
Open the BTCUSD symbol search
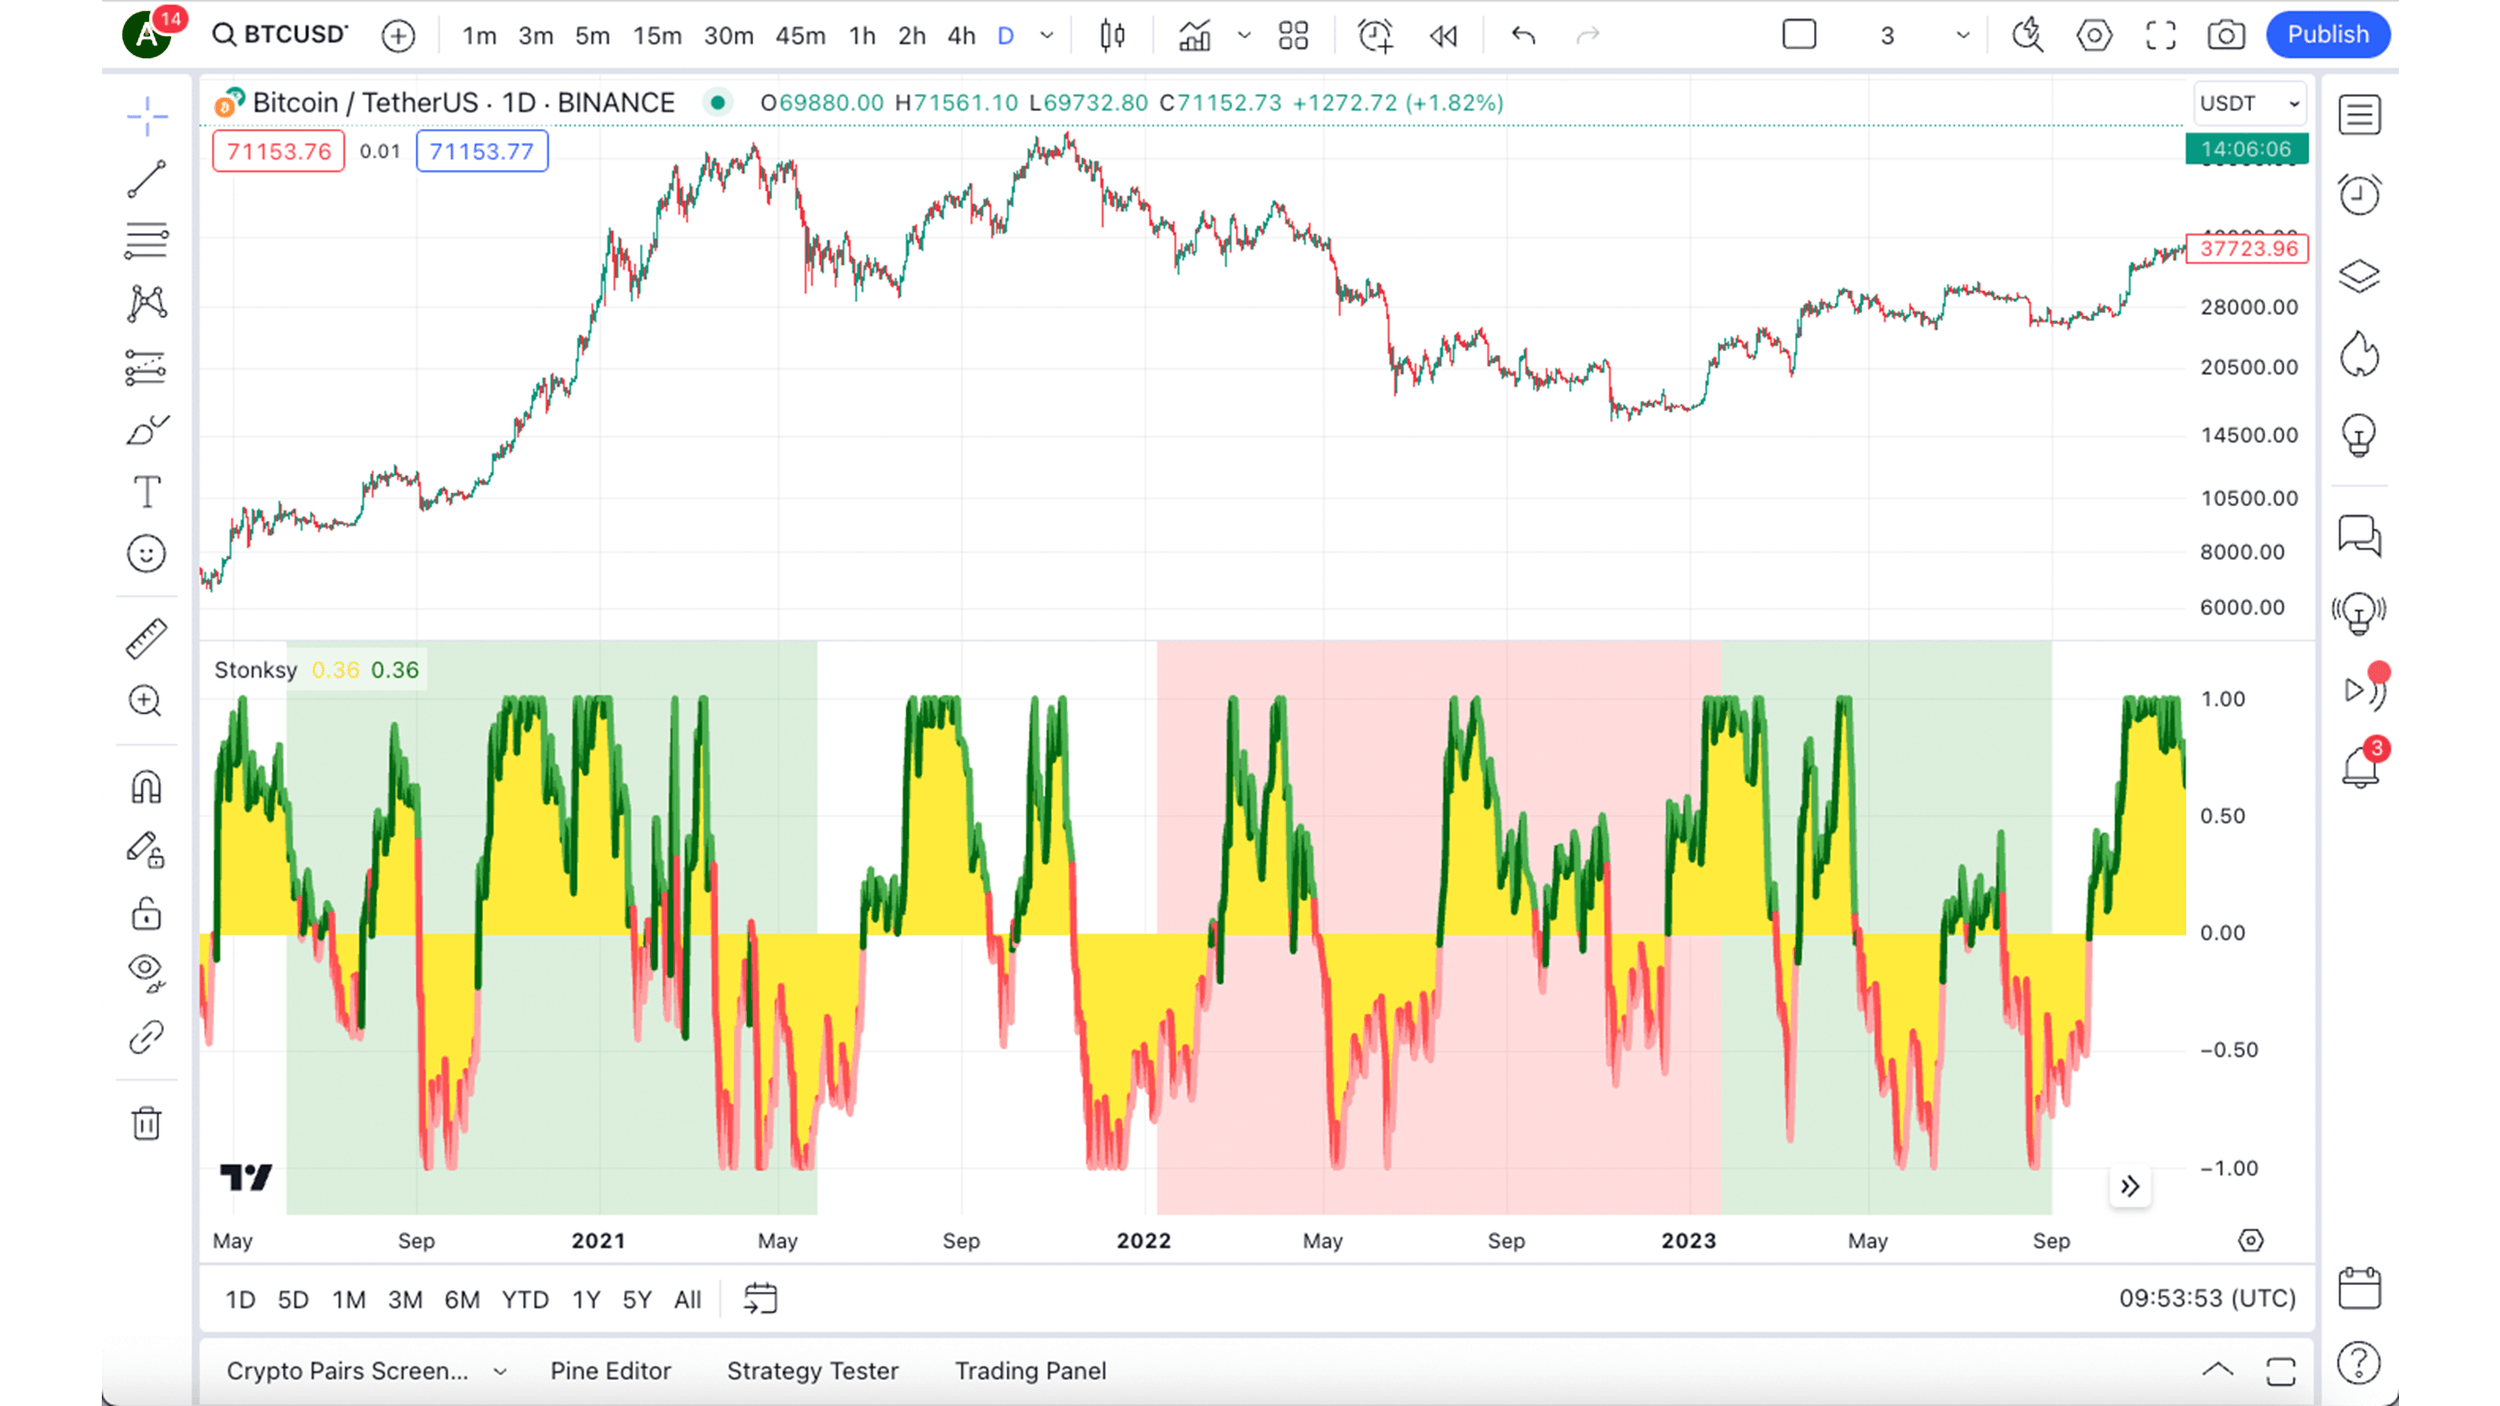click(280, 35)
